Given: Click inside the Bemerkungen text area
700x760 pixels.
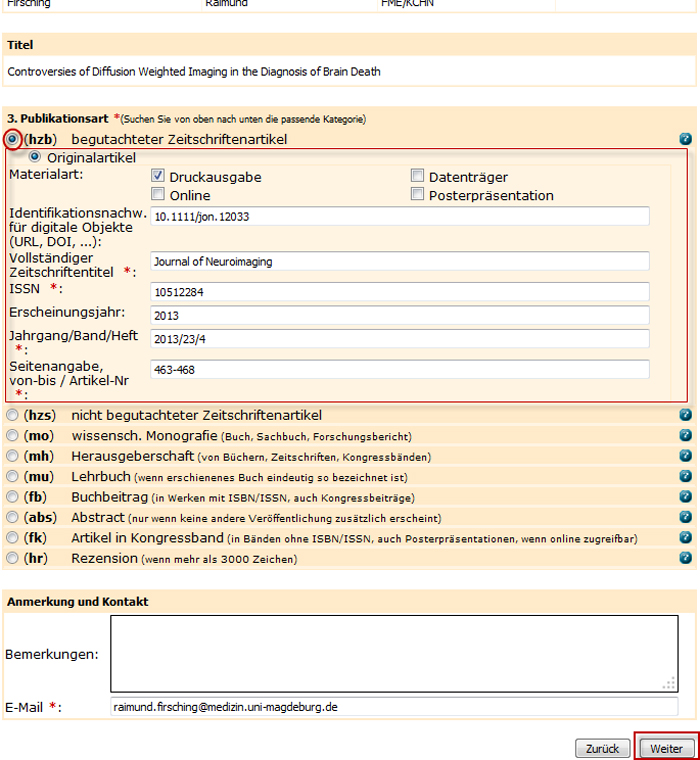Looking at the screenshot, I should click(394, 653).
